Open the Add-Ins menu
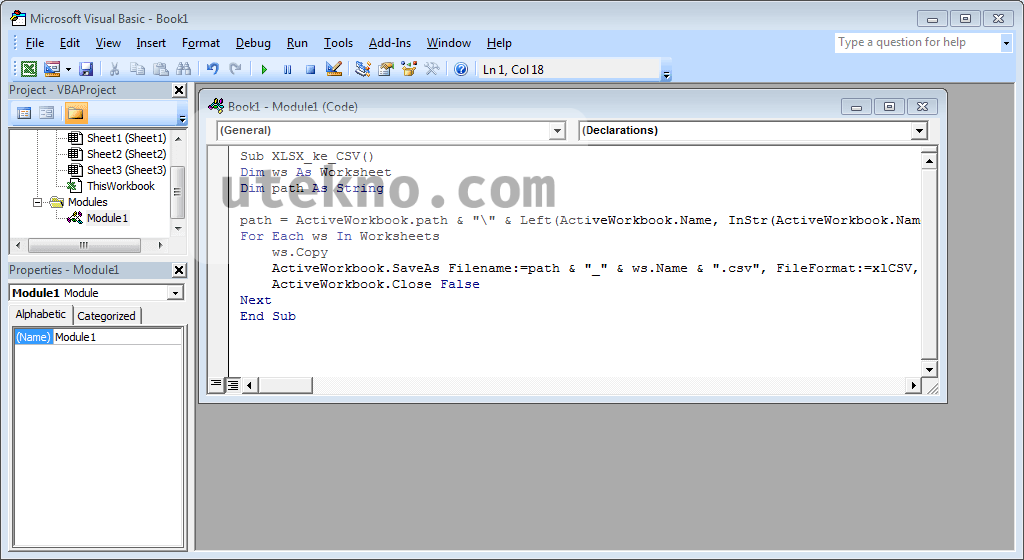This screenshot has width=1024, height=560. [x=390, y=43]
